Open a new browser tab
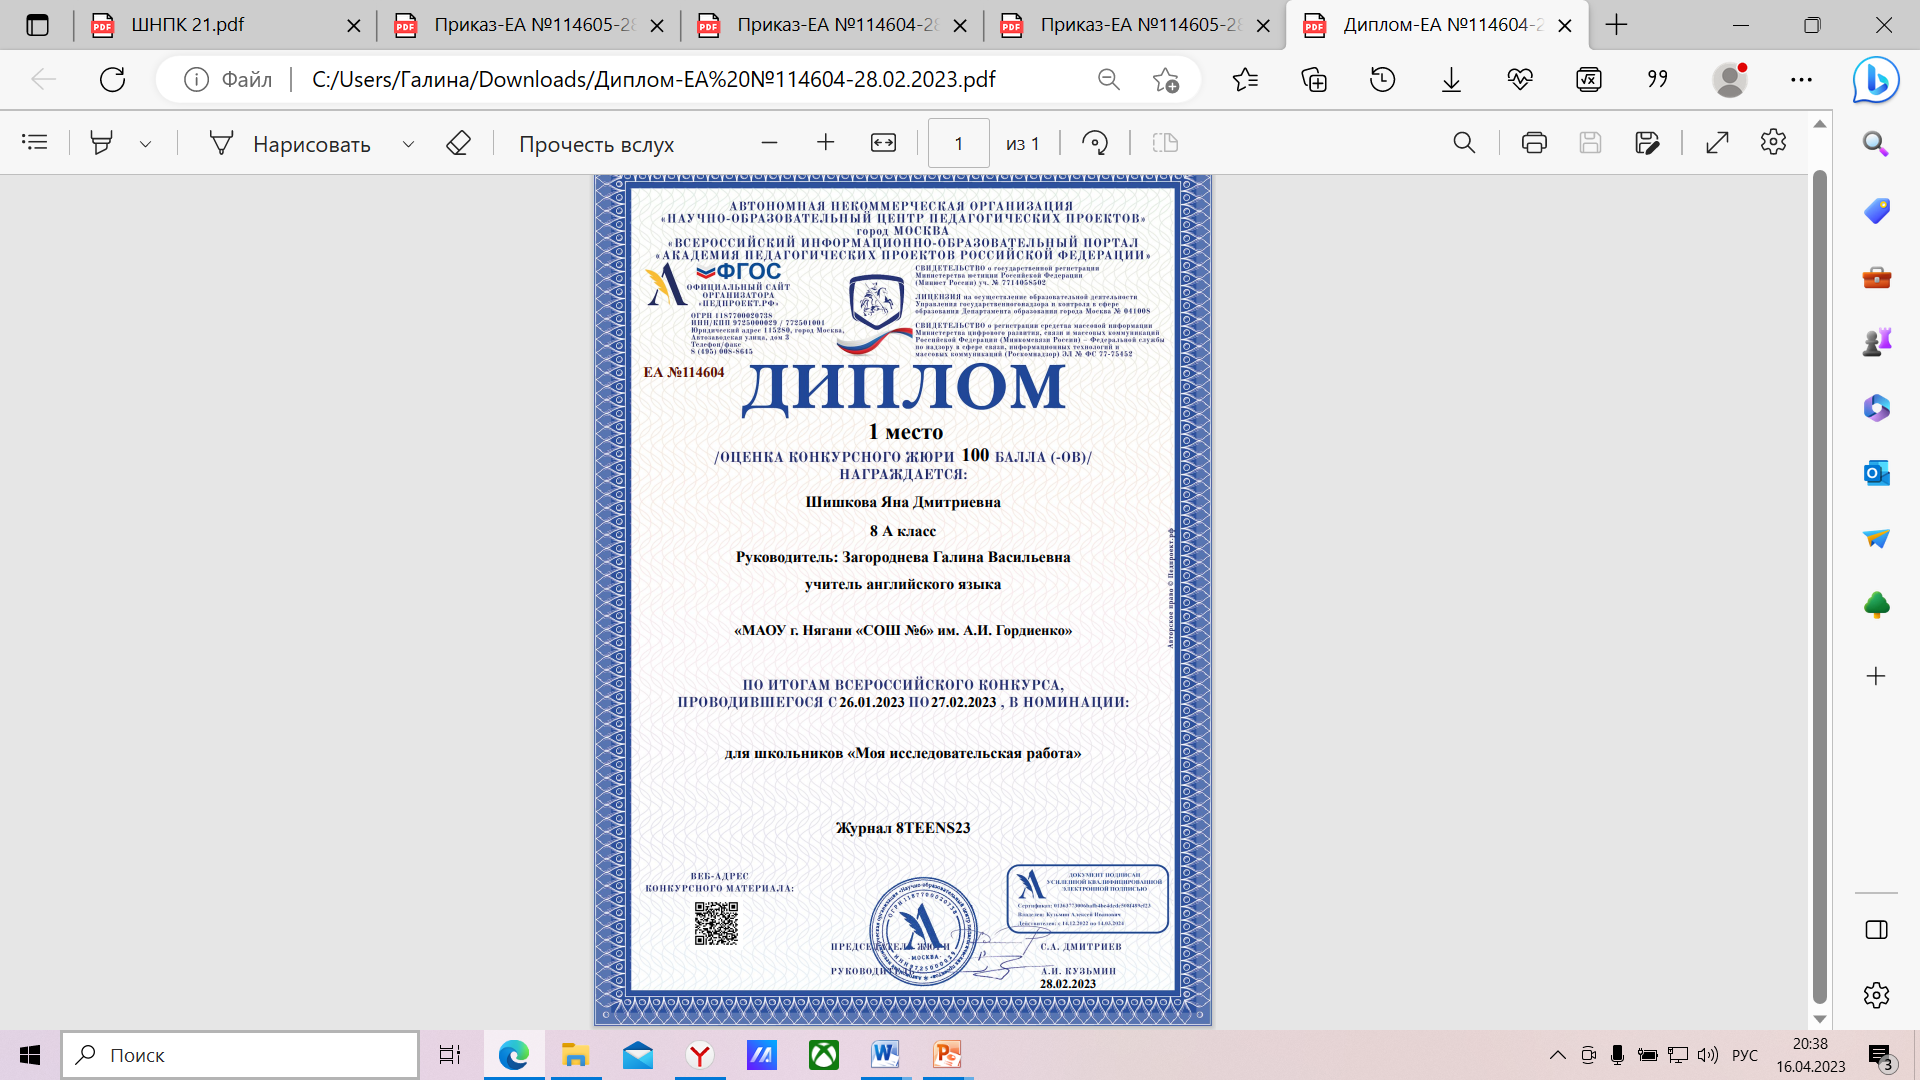The height and width of the screenshot is (1080, 1920). click(x=1616, y=25)
